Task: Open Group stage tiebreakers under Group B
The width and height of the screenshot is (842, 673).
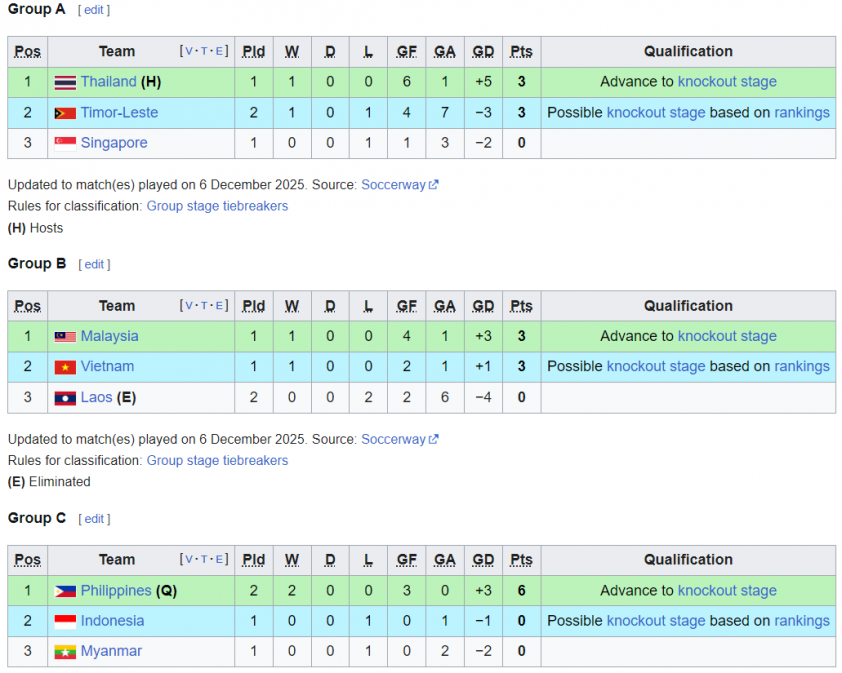Action: [x=217, y=461]
